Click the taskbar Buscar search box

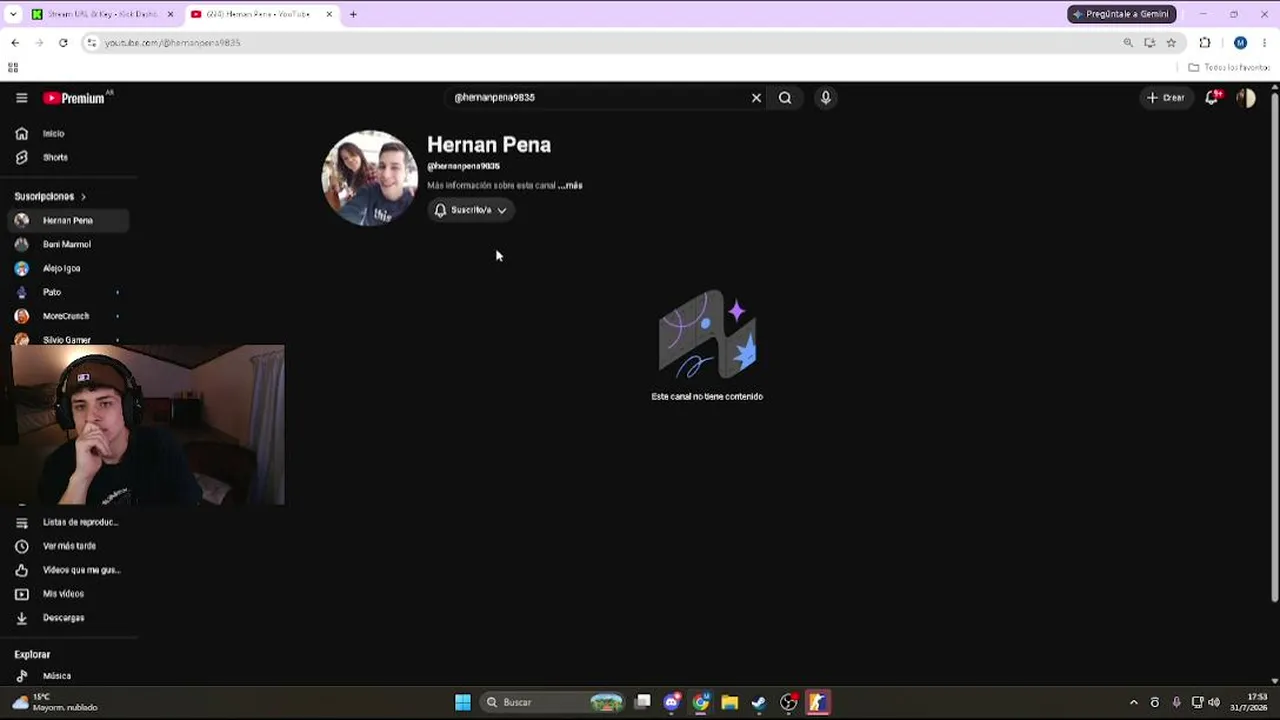click(552, 702)
